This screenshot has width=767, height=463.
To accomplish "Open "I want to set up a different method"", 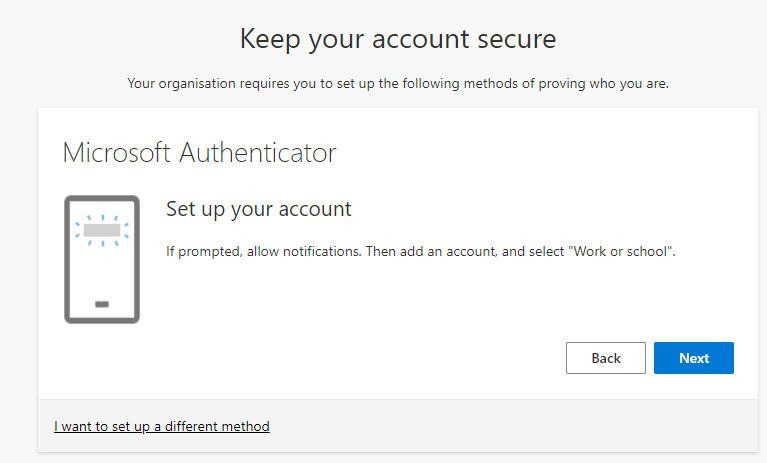I will click(x=162, y=426).
